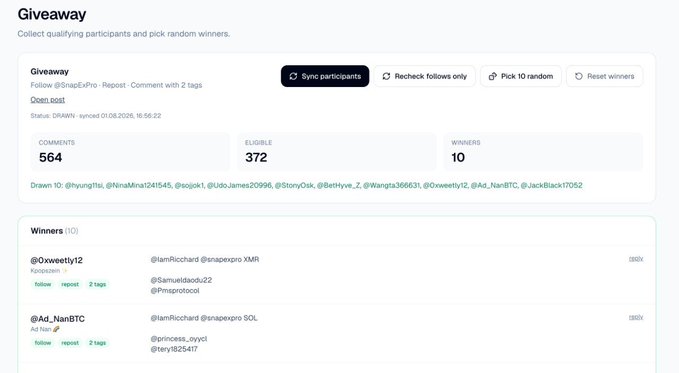
Task: Click the refresh icon in Recheck follows only
Action: point(386,76)
